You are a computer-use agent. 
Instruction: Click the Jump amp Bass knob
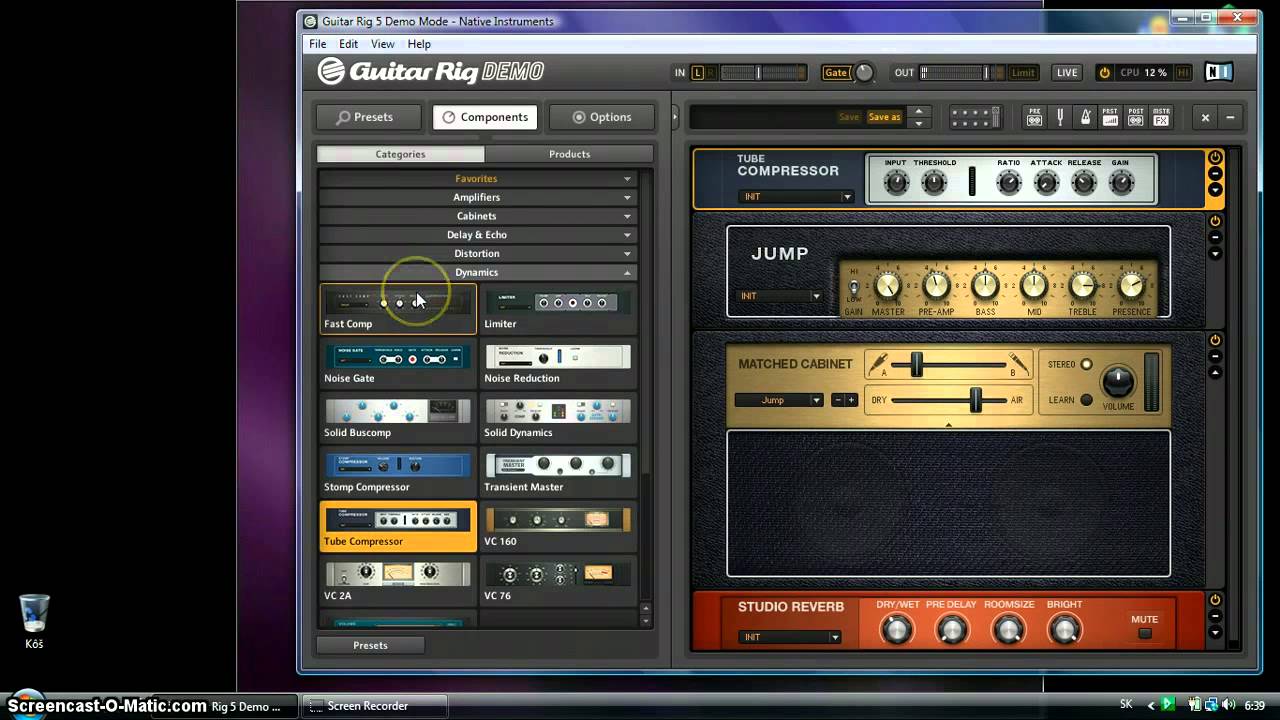(x=985, y=287)
